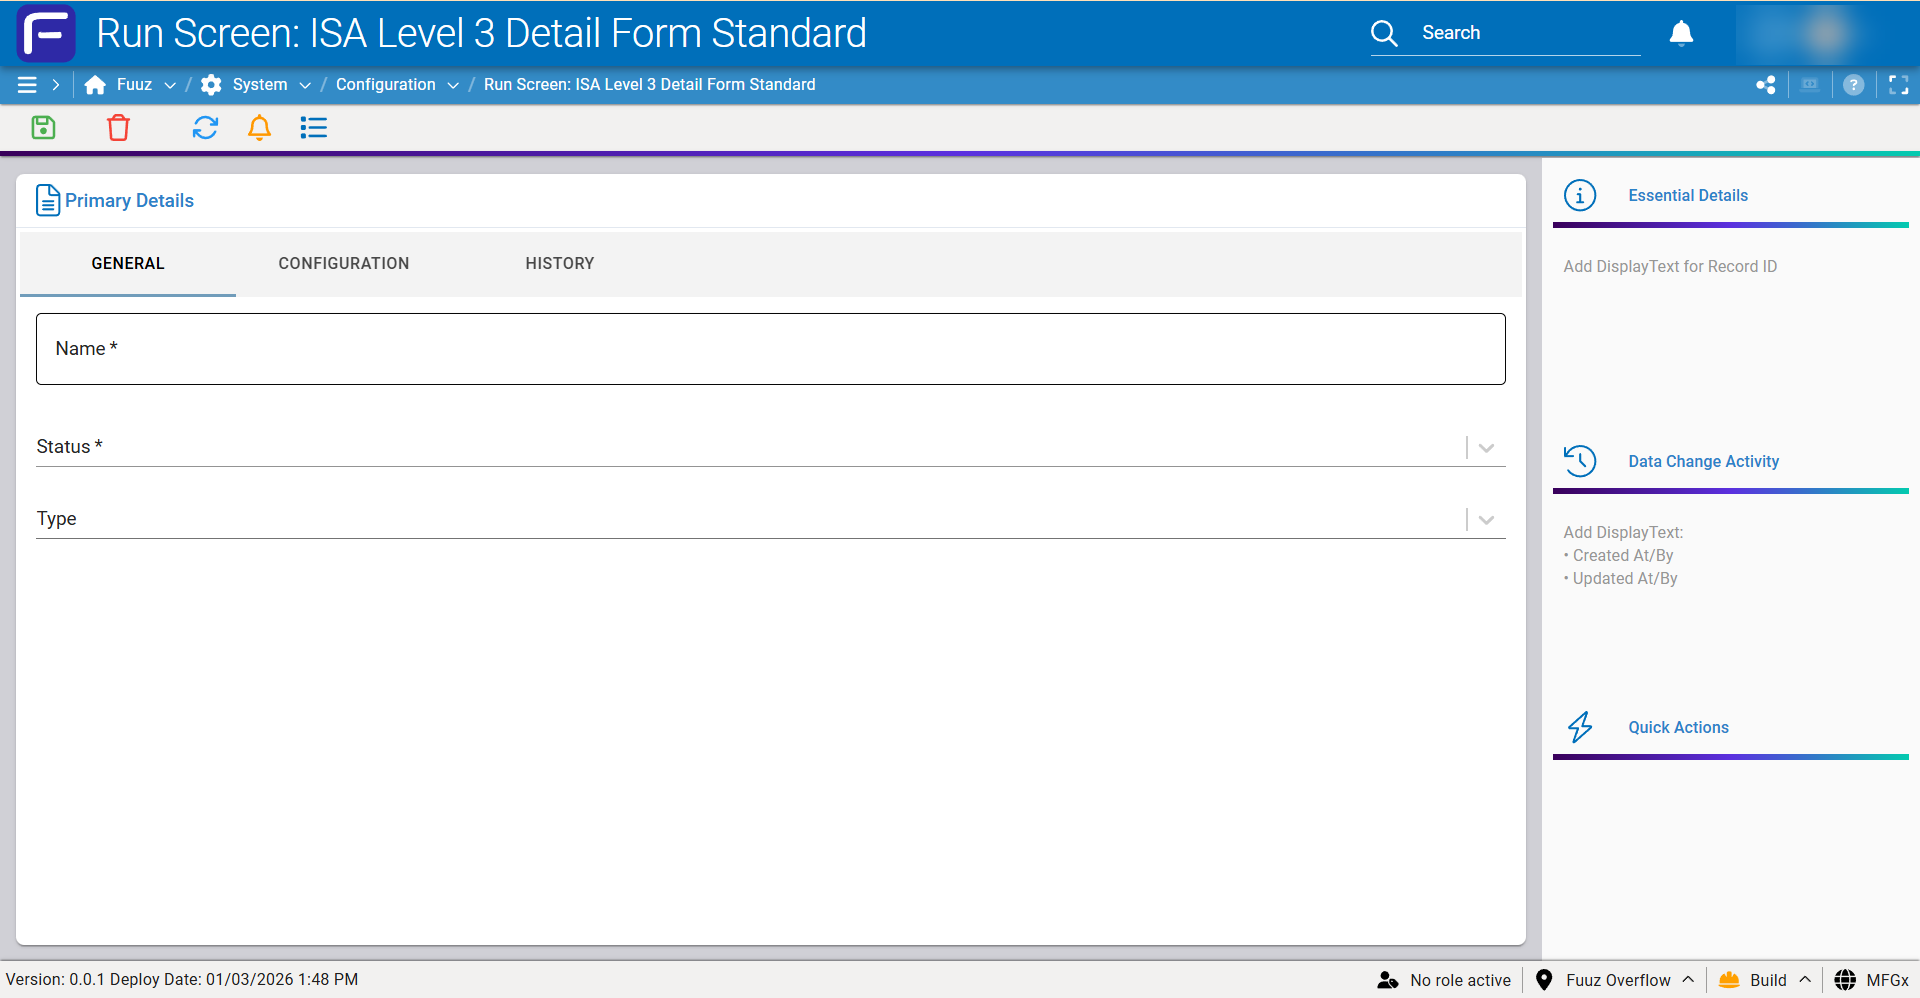1920x998 pixels.
Task: Expand the Status dropdown
Action: 1486,447
